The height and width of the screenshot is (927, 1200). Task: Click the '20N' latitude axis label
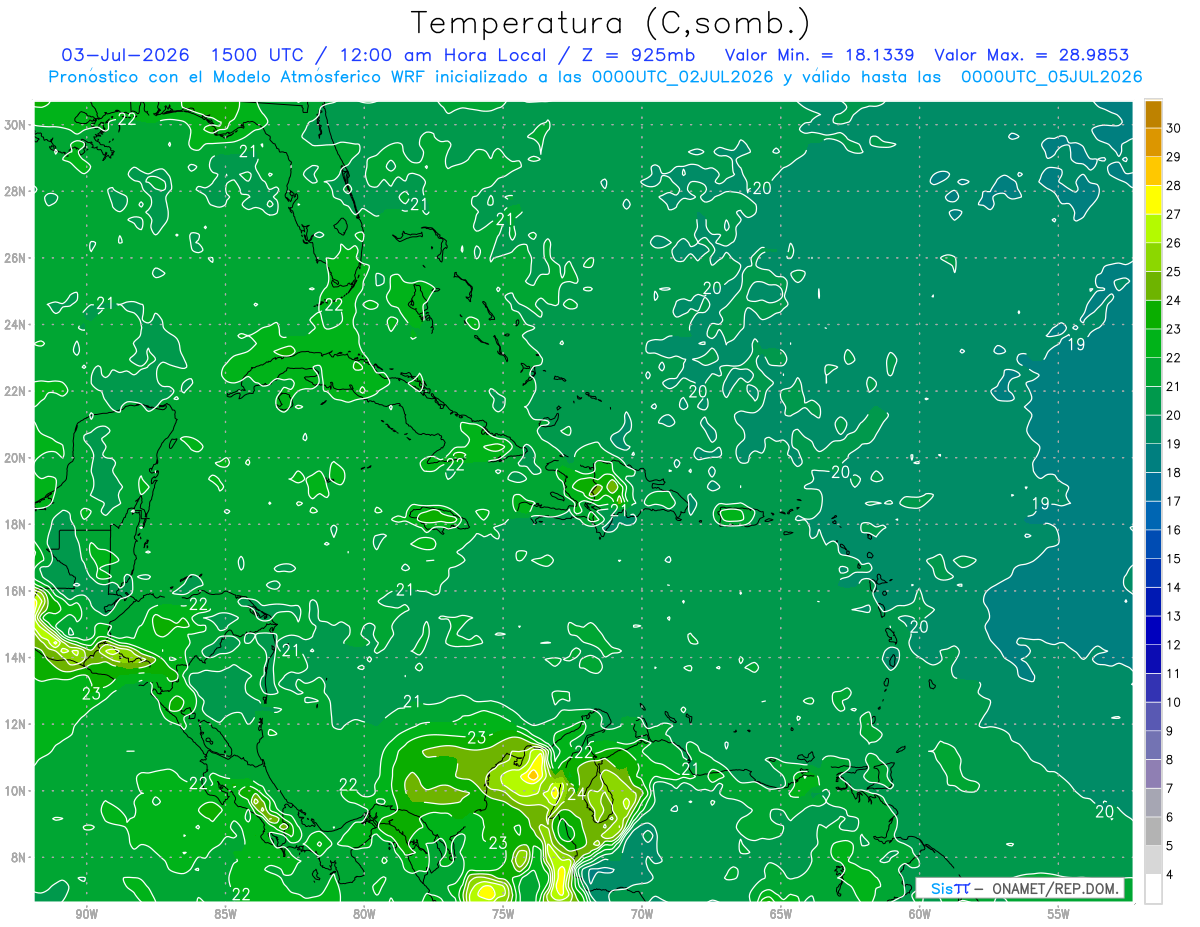[x=15, y=458]
